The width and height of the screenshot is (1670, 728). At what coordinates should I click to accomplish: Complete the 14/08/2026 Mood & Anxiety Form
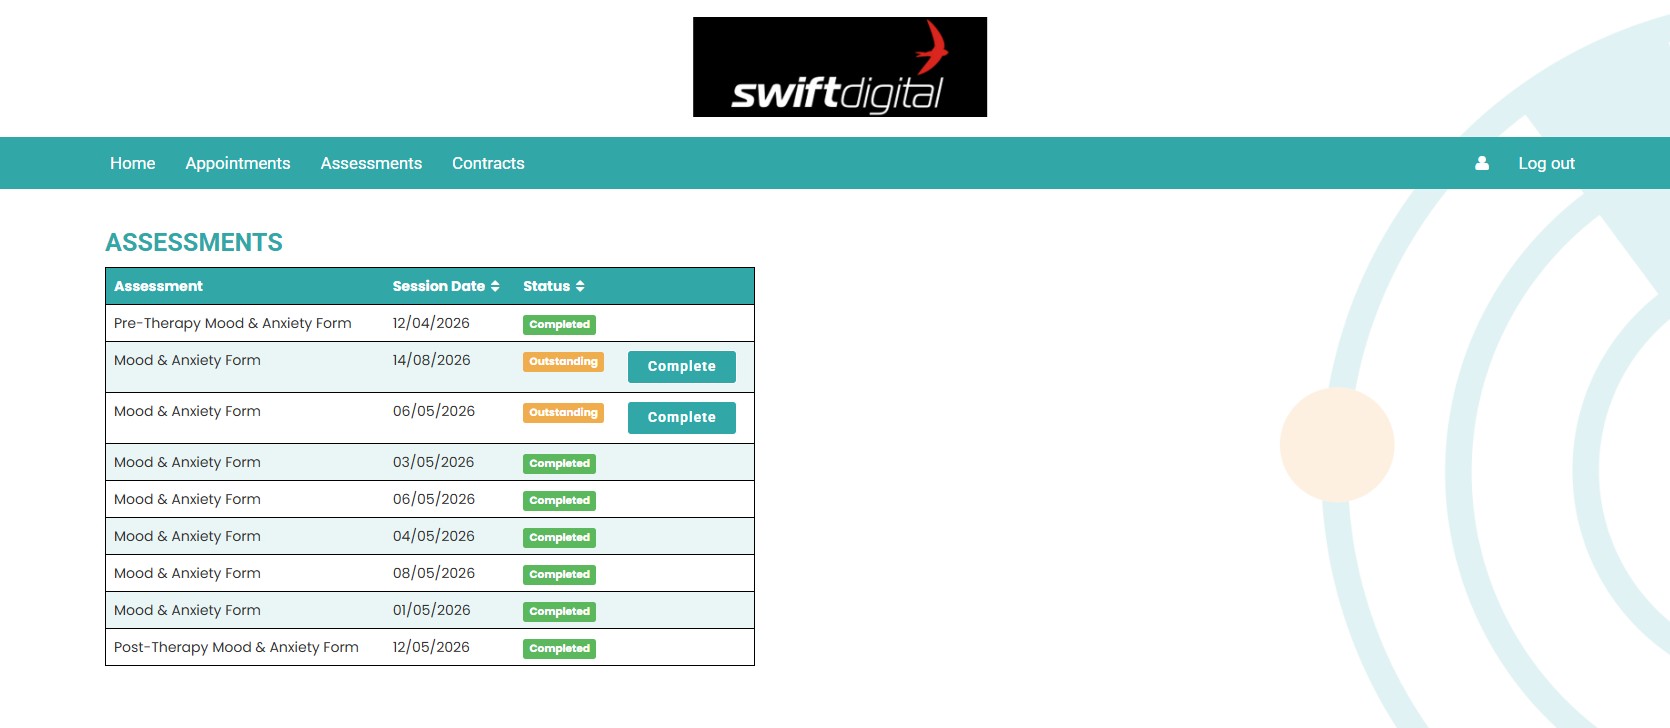tap(682, 367)
